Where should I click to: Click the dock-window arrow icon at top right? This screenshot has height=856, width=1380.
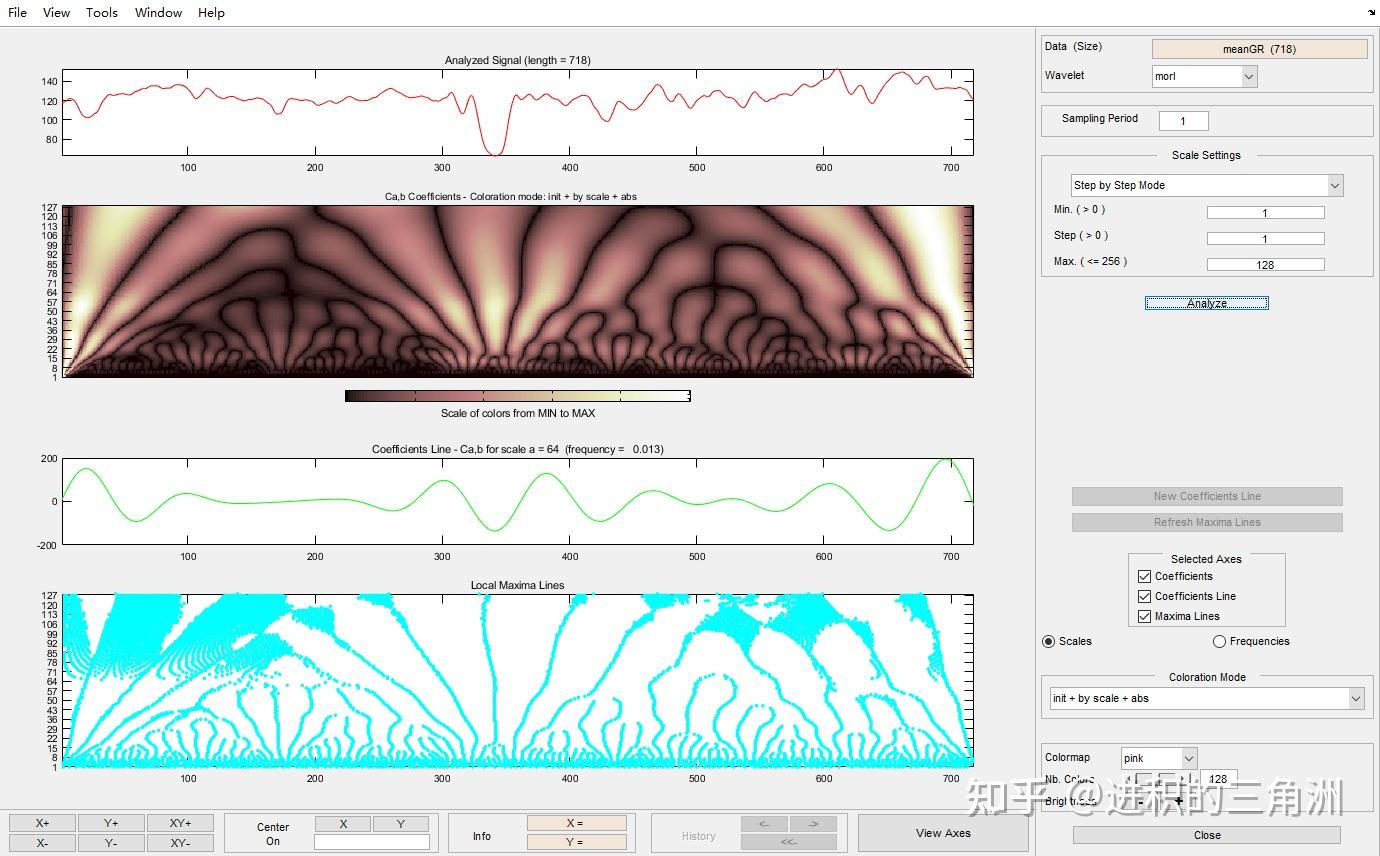[x=1371, y=13]
